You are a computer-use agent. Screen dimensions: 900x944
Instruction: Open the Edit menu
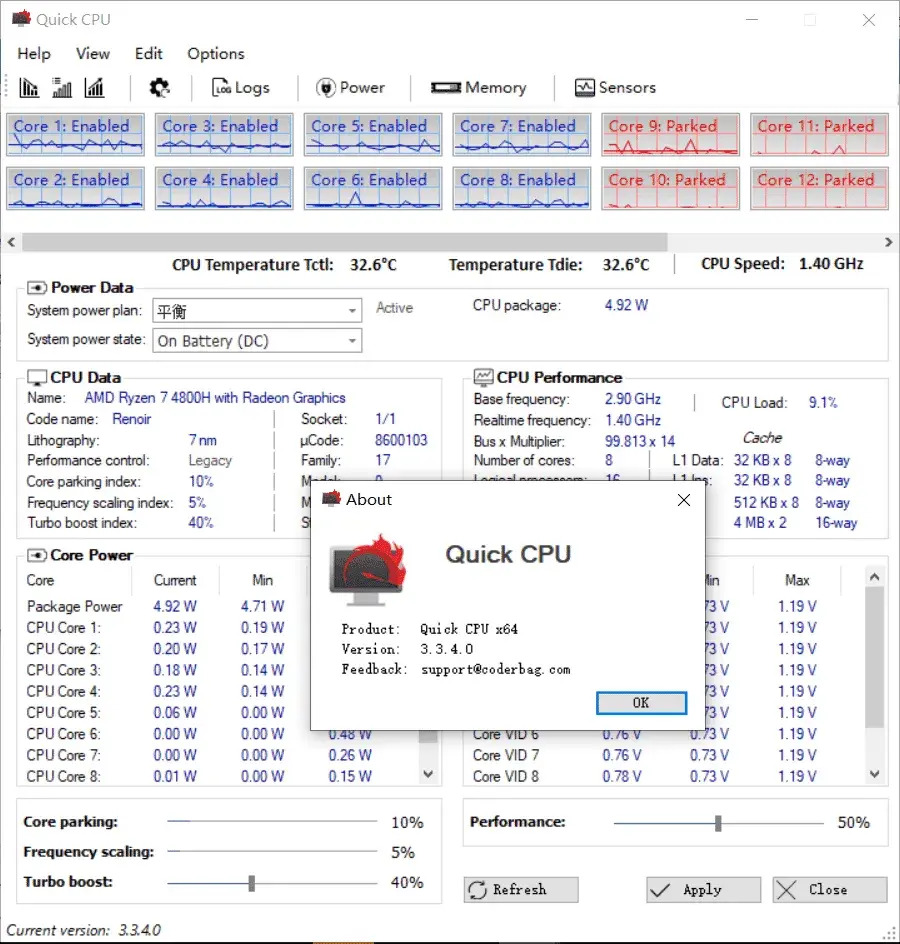(149, 54)
